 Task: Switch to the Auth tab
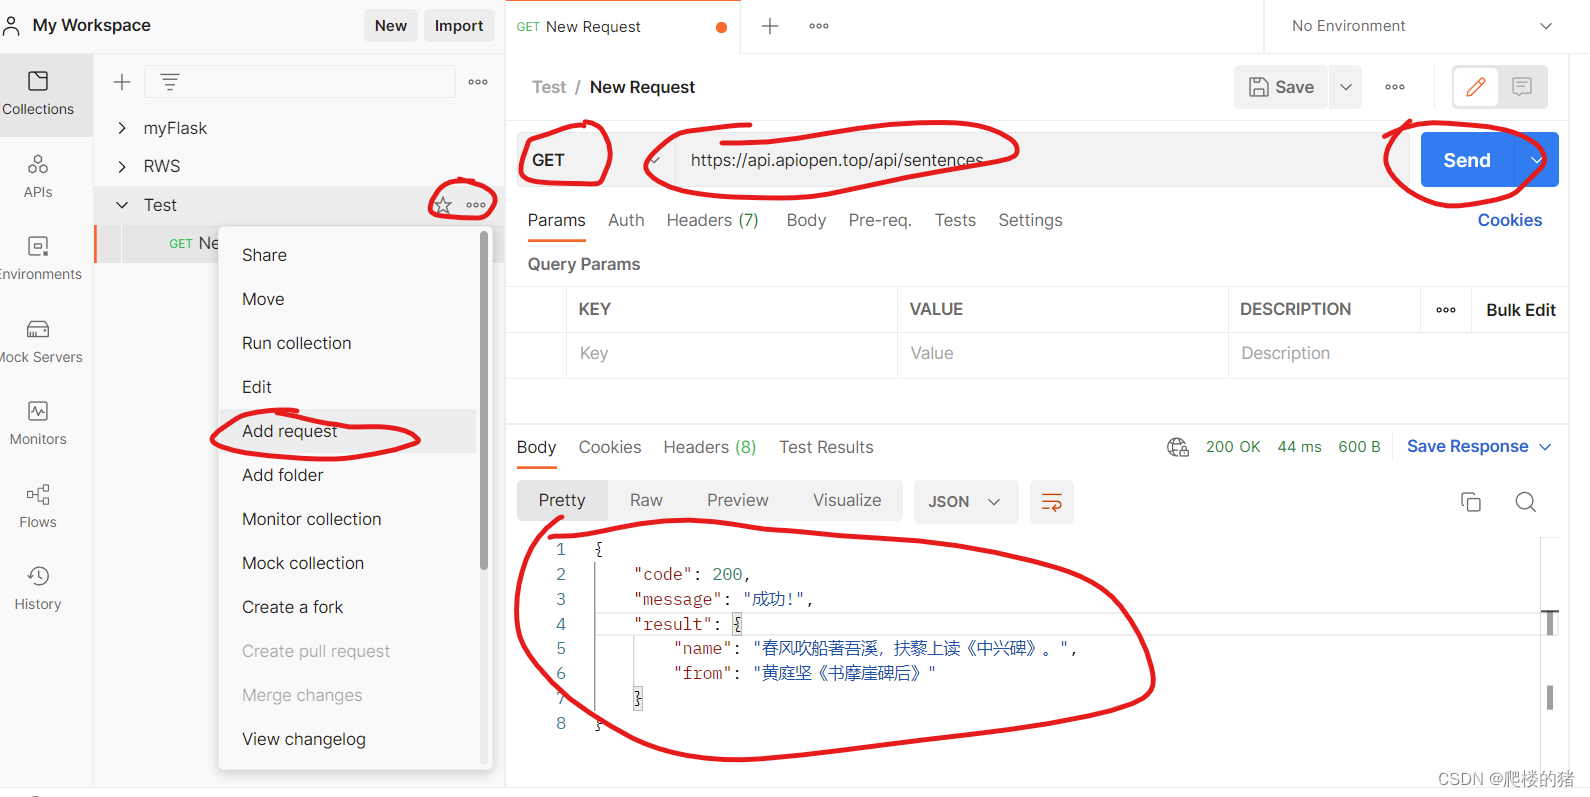point(626,220)
